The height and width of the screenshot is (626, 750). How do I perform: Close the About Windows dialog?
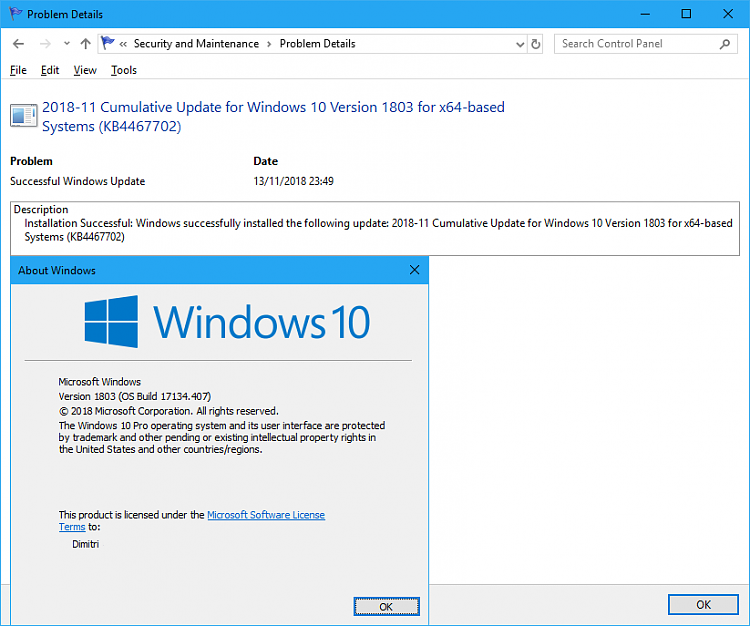415,270
